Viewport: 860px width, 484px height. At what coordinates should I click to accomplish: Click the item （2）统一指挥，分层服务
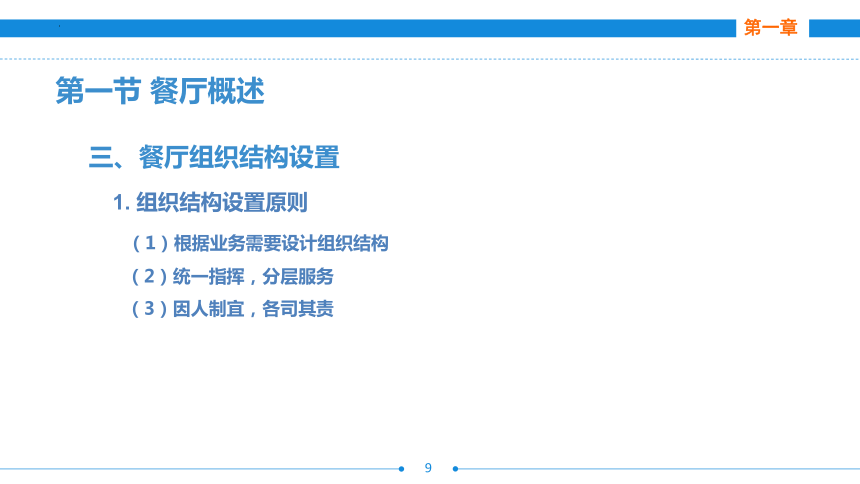(232, 276)
